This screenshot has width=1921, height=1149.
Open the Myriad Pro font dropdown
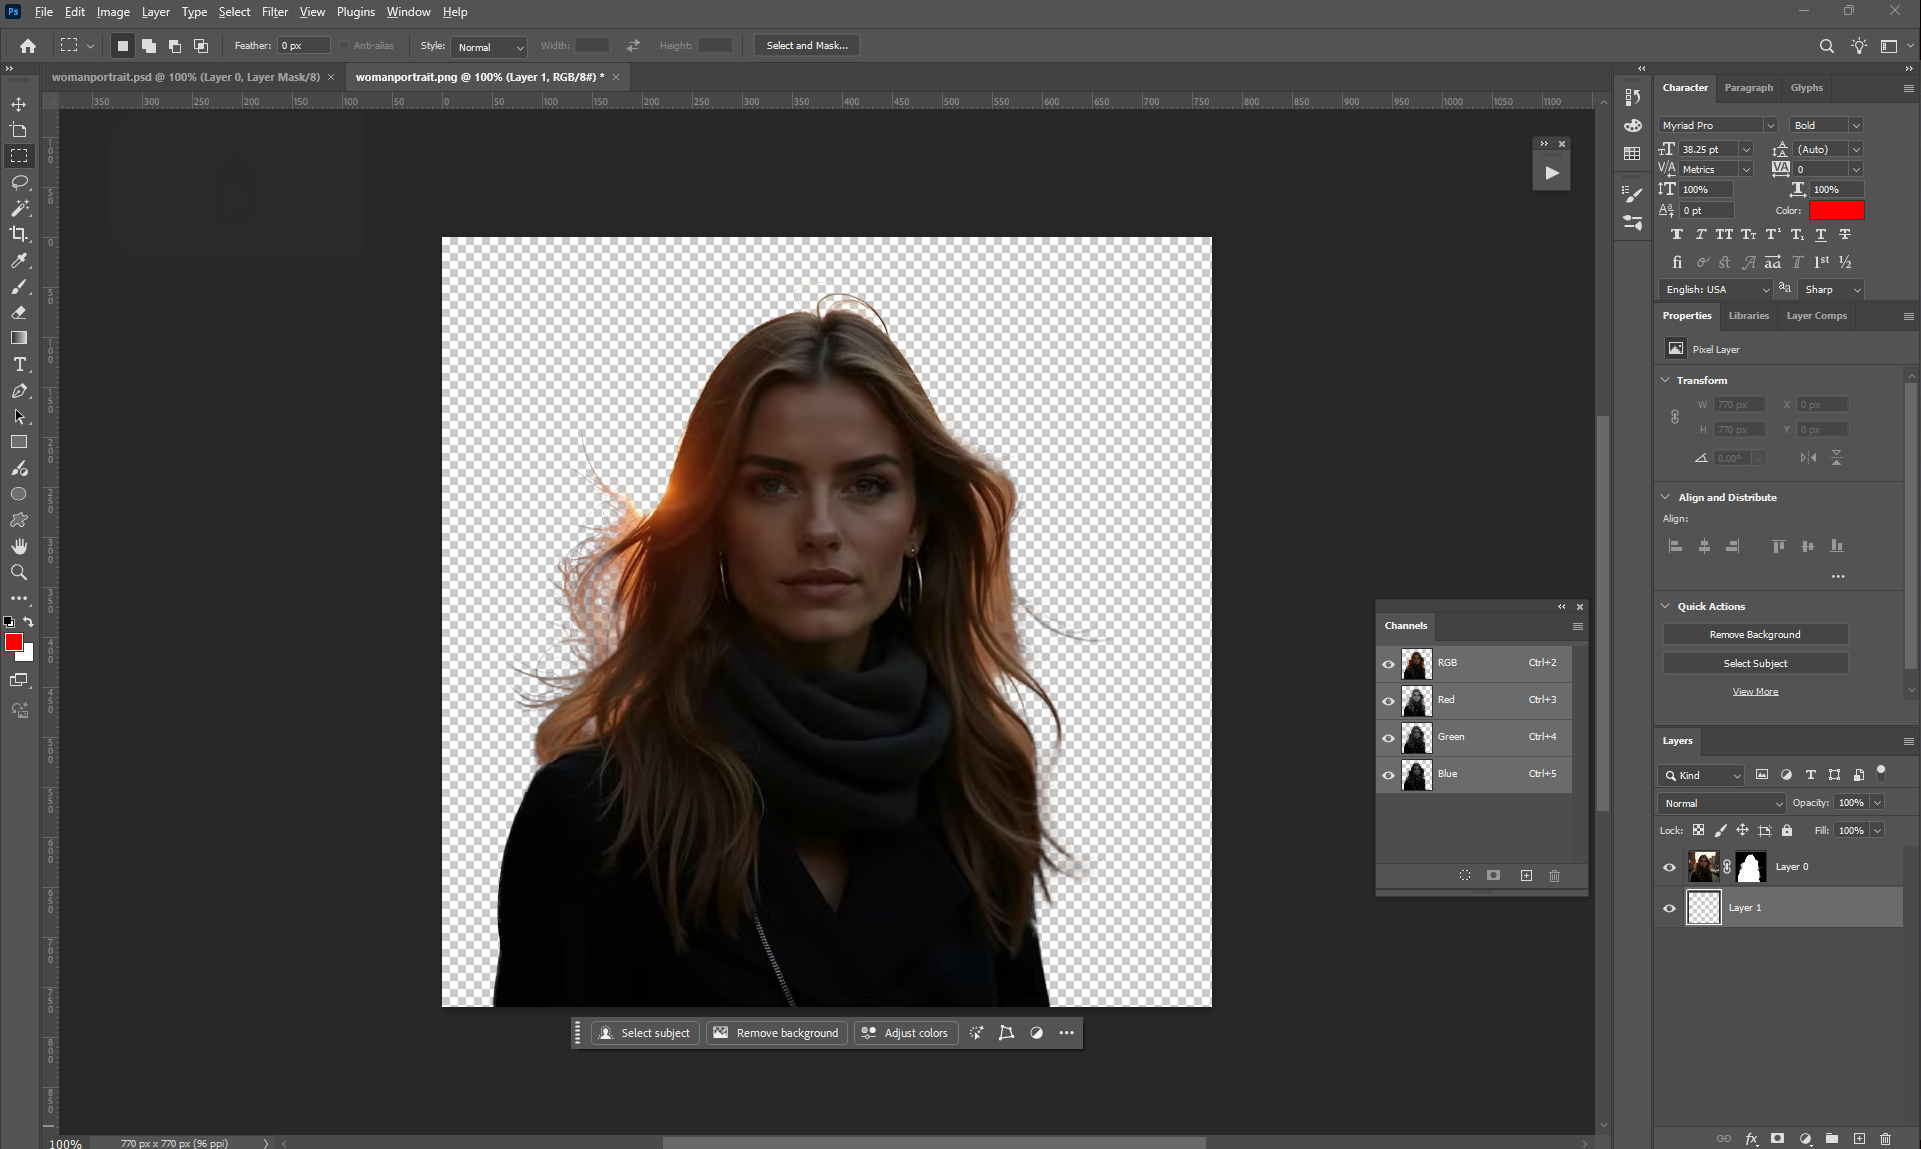[x=1769, y=125]
